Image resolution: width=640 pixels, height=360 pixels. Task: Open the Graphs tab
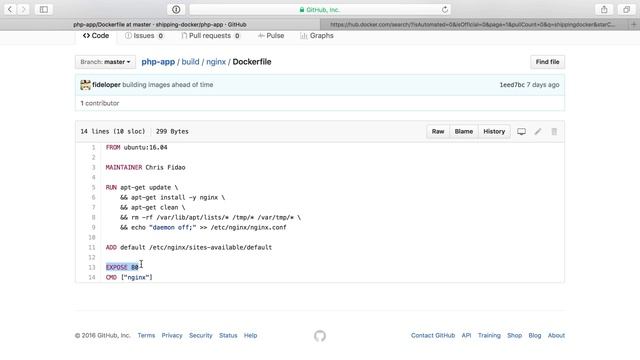tap(317, 36)
